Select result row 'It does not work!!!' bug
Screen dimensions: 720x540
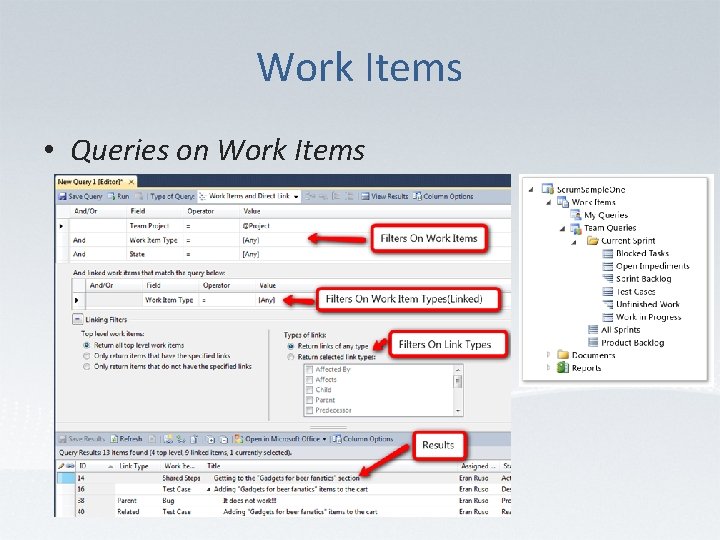(x=283, y=501)
